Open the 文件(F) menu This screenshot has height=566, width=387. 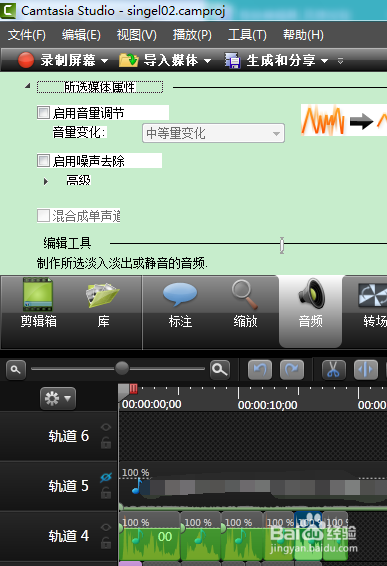point(27,35)
